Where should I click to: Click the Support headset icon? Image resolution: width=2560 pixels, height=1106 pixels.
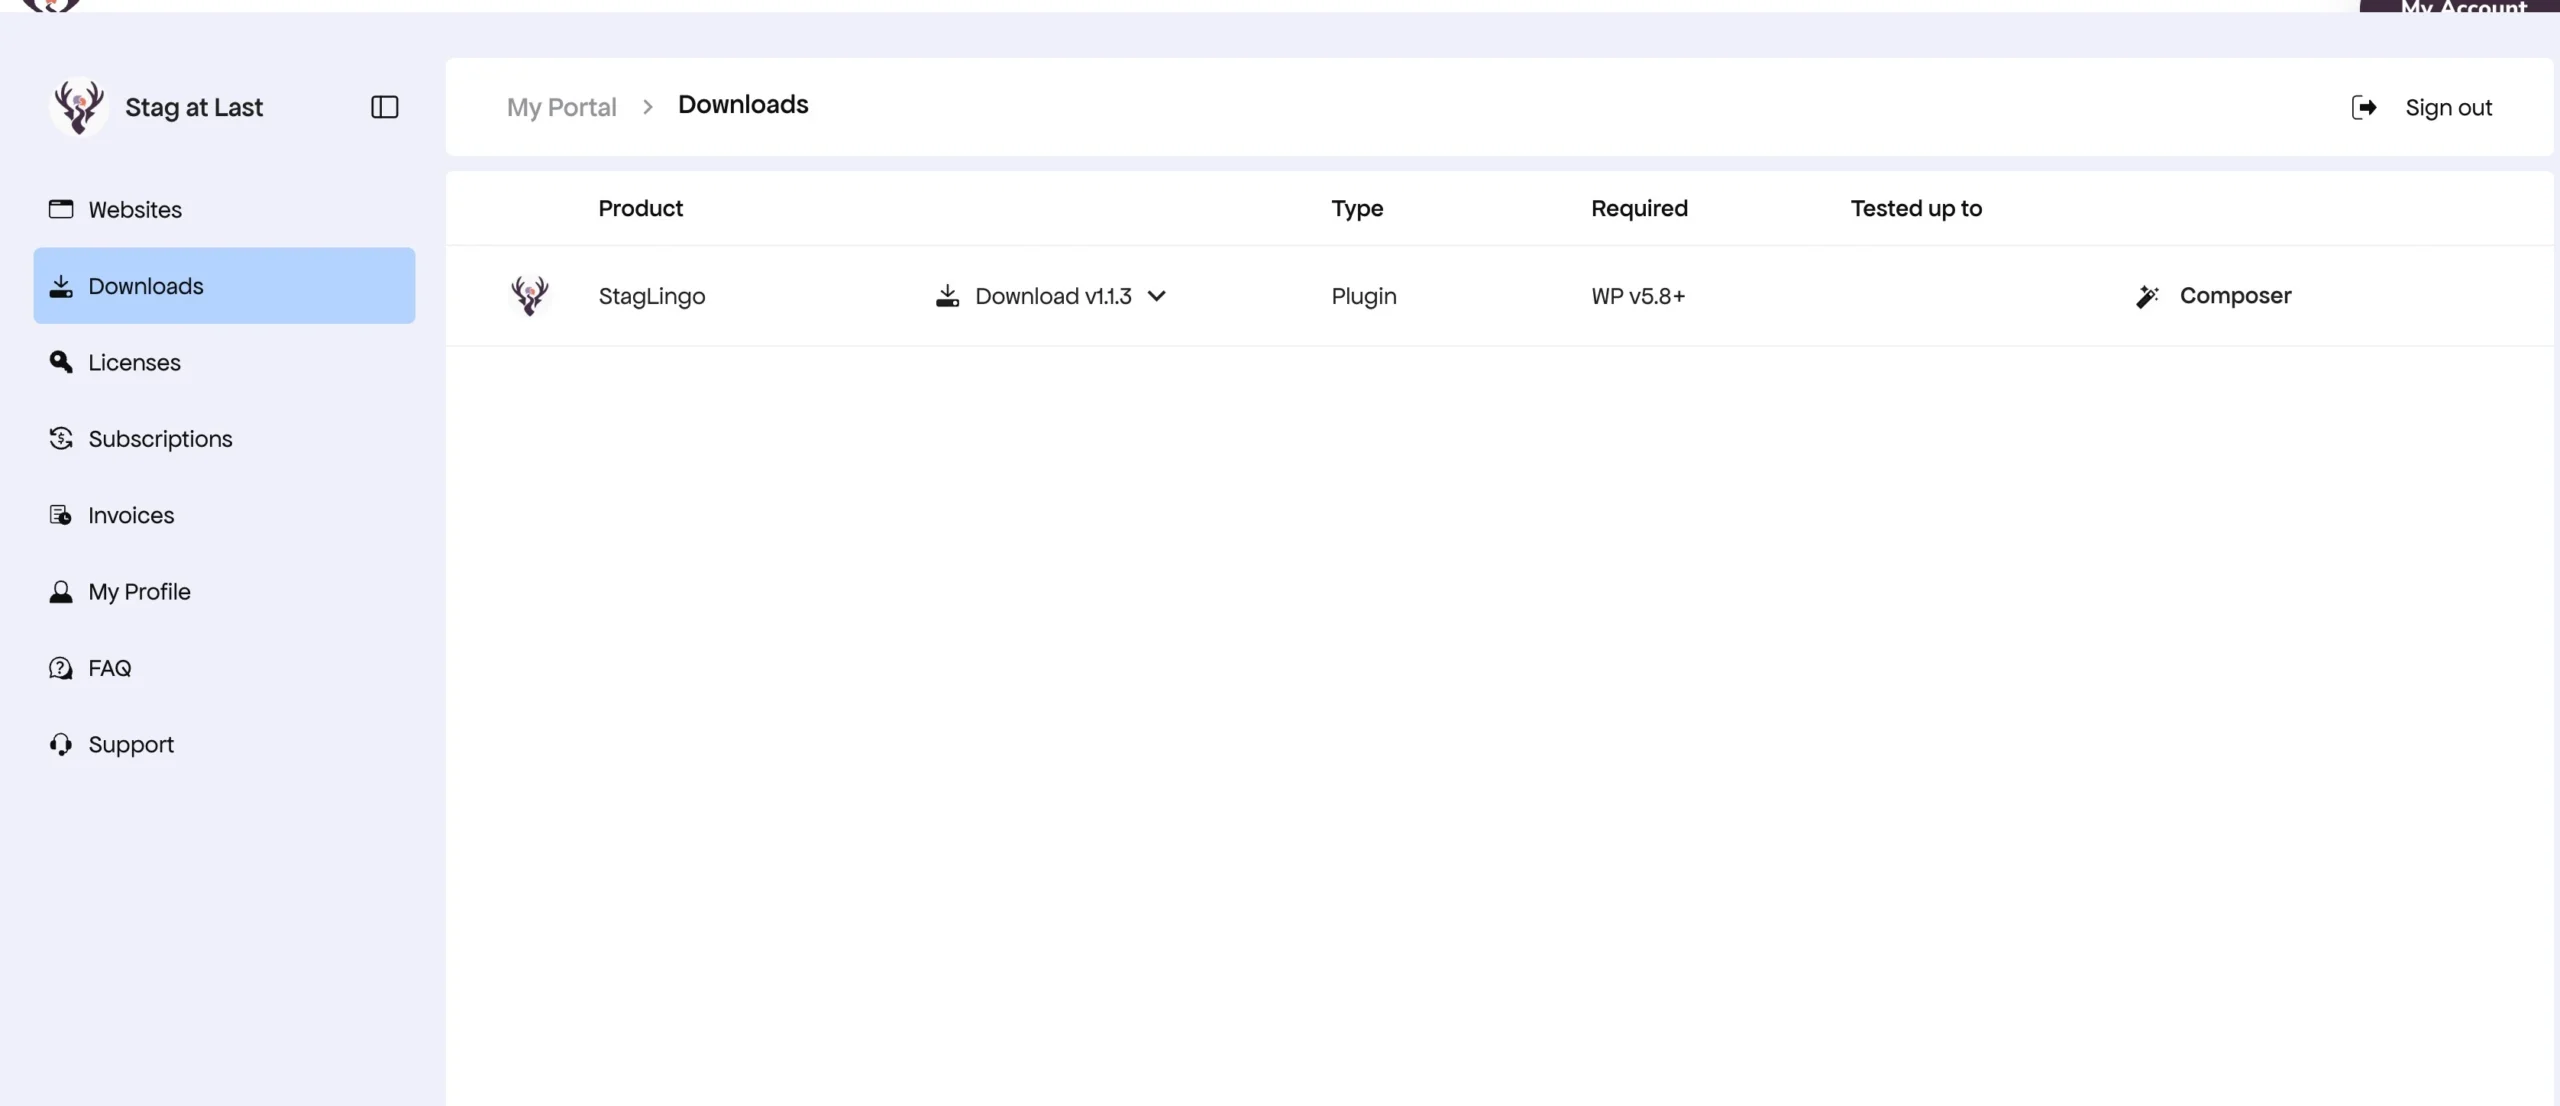[x=61, y=744]
